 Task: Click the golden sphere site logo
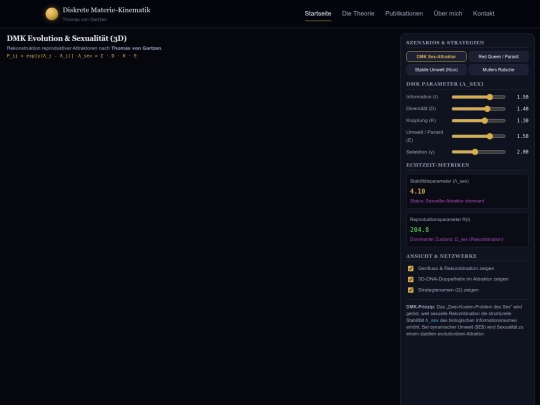(52, 14)
